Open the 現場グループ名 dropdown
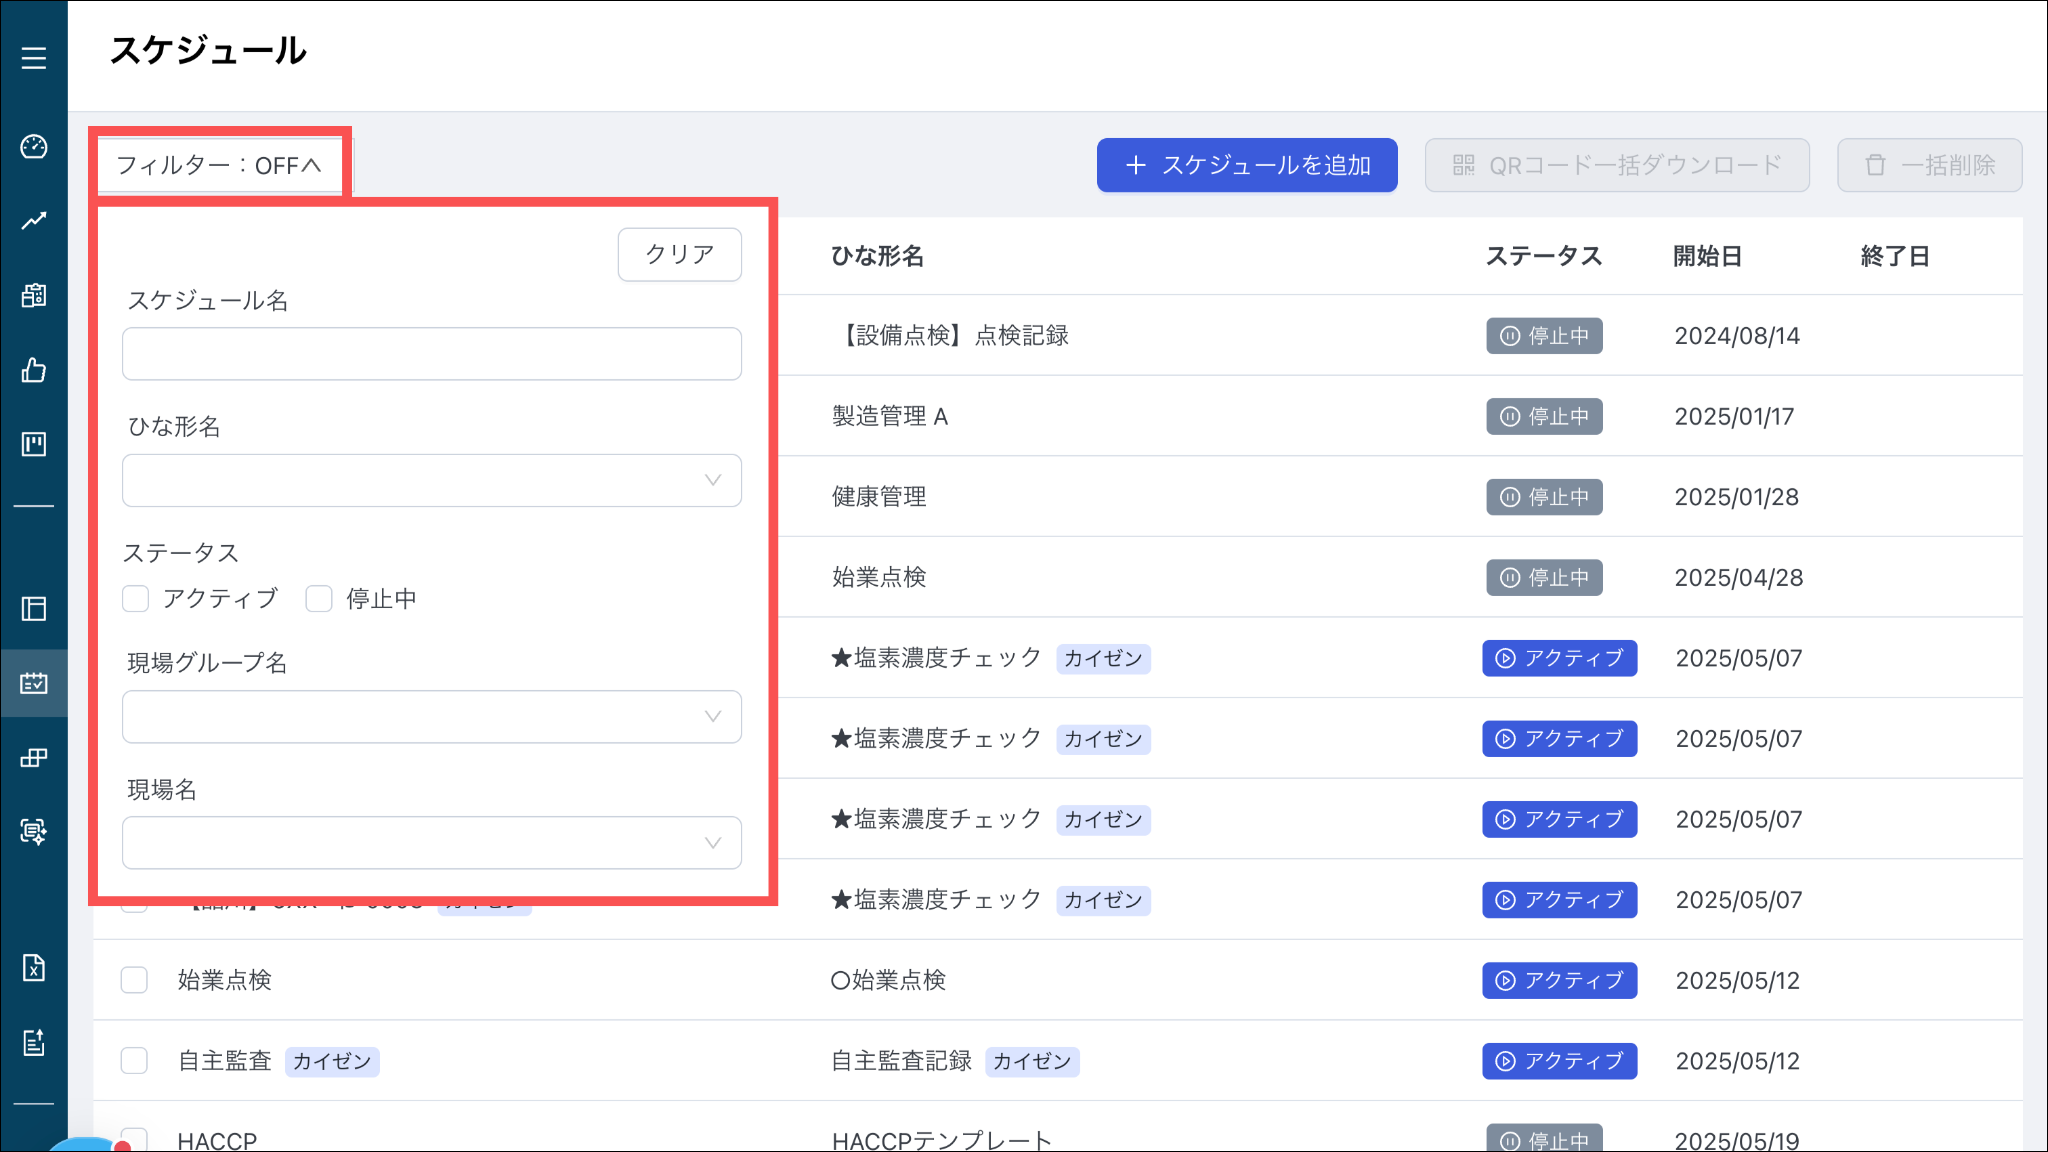Screen dimensions: 2048x1152 tap(431, 717)
